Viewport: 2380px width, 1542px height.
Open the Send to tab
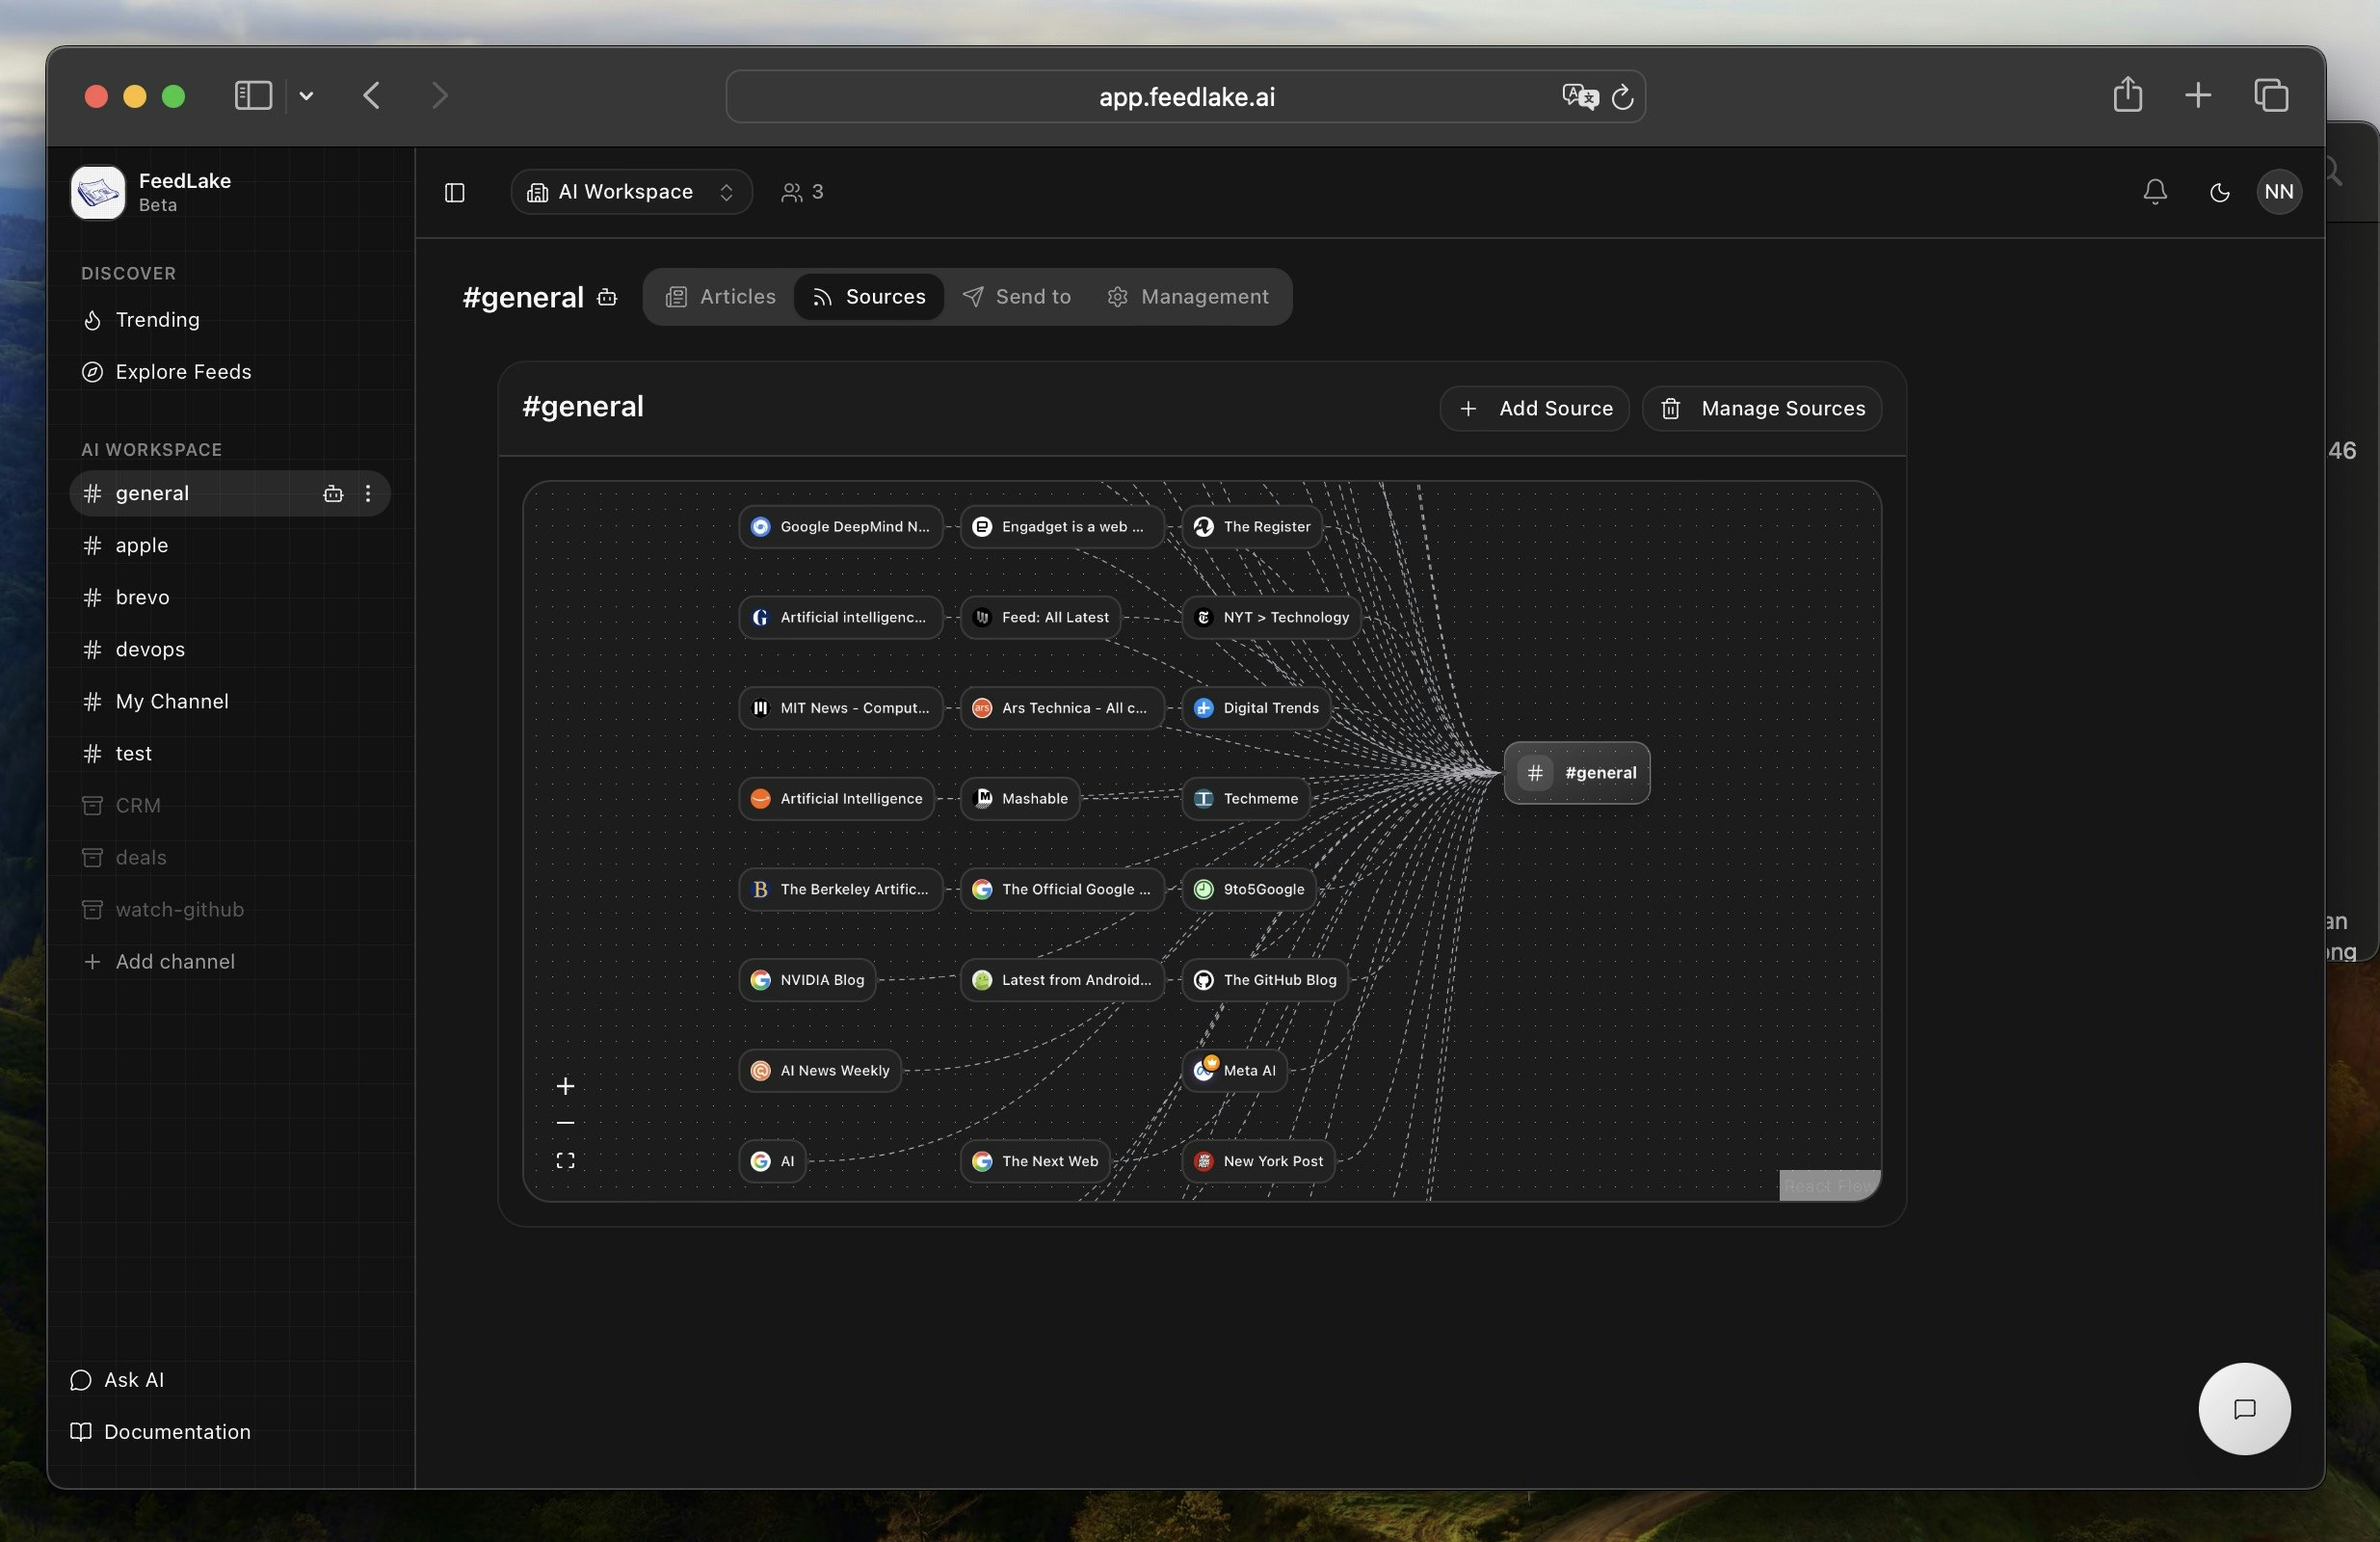pyautogui.click(x=1016, y=297)
